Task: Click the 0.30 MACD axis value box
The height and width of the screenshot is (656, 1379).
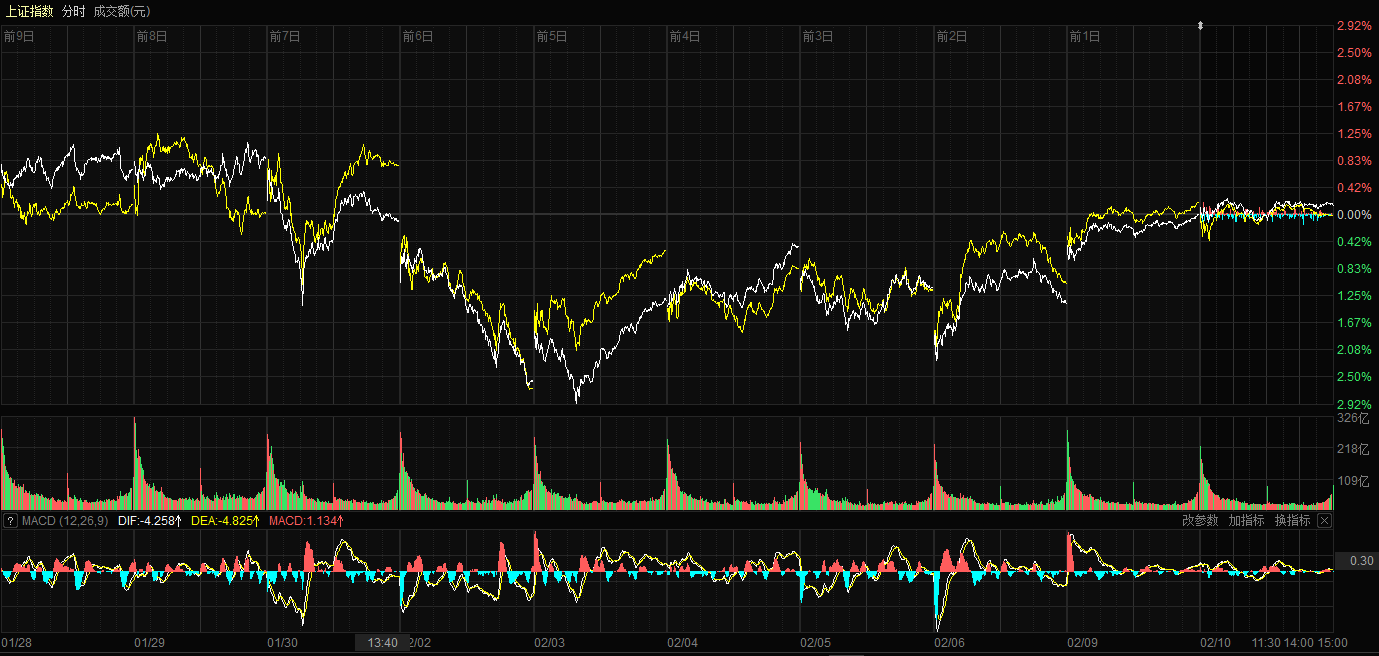Action: pos(1361,561)
